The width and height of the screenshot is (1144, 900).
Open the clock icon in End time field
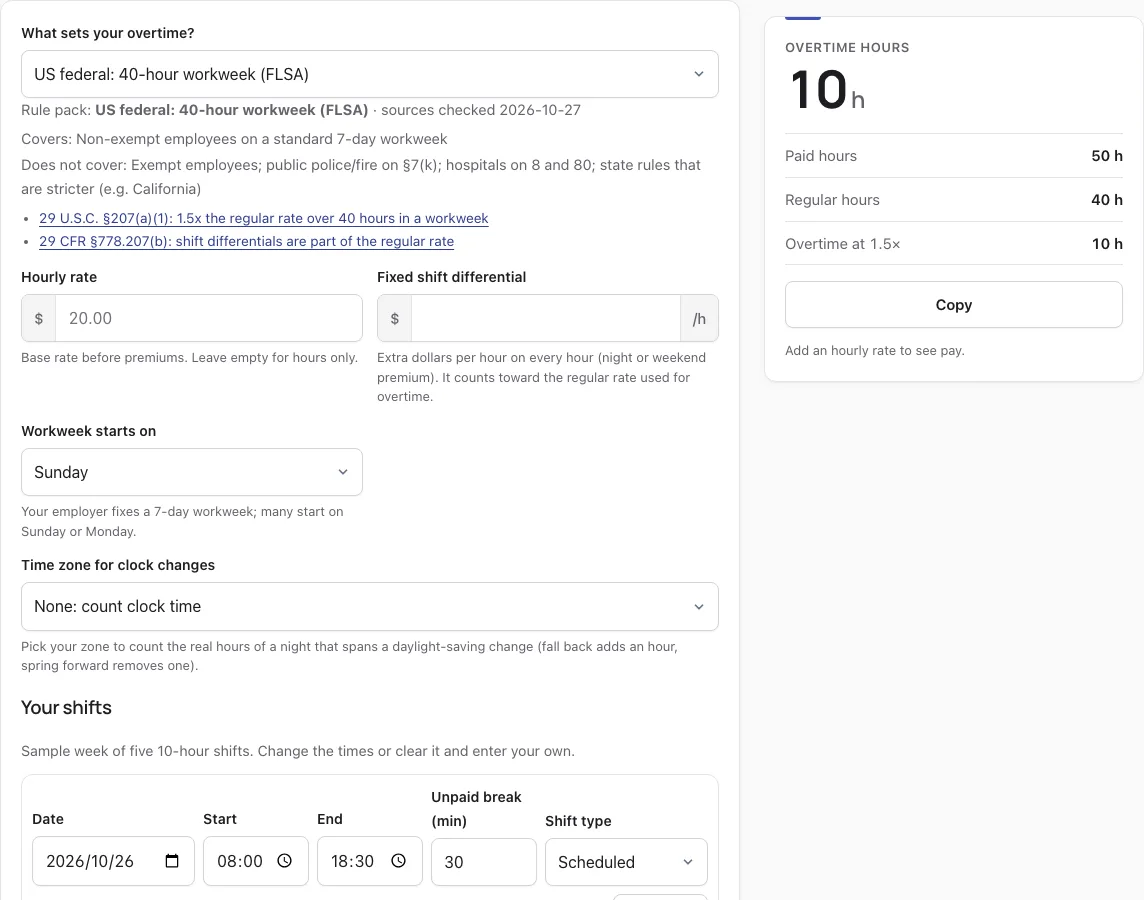tap(398, 861)
